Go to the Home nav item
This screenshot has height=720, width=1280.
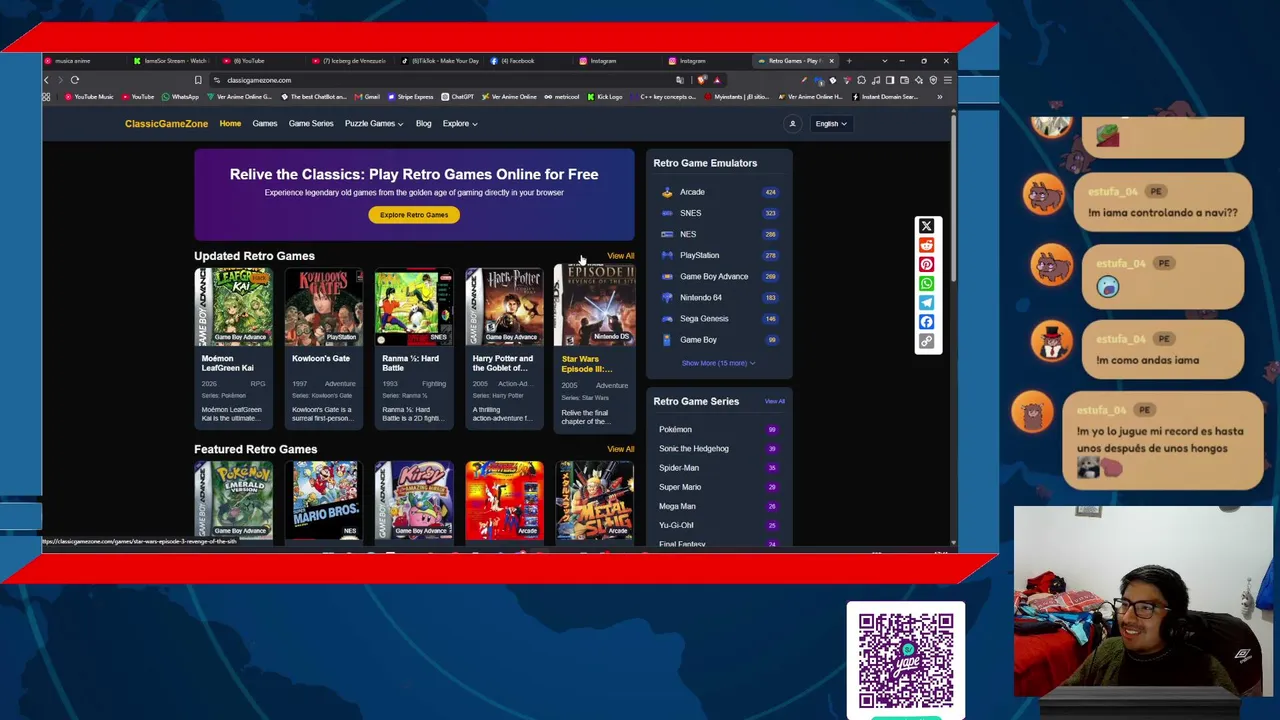230,124
